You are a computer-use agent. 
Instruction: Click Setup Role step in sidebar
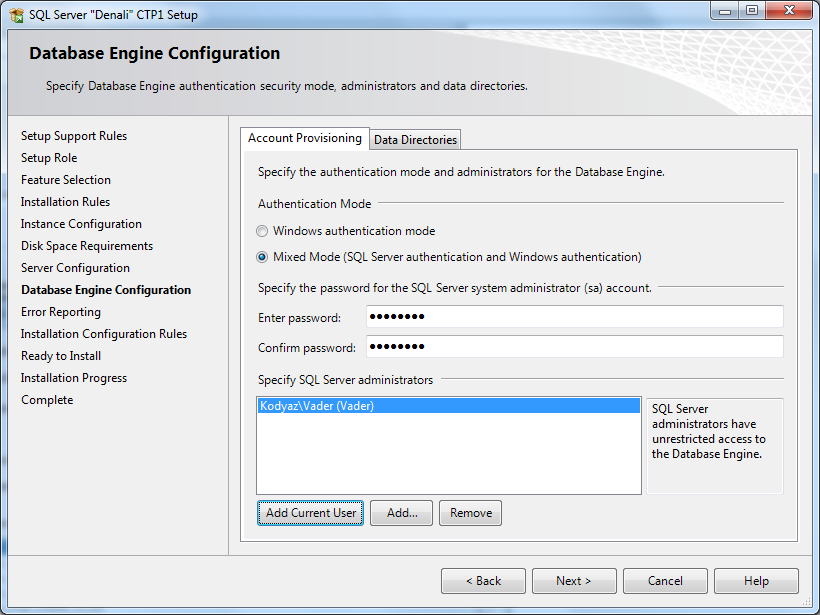tap(49, 158)
